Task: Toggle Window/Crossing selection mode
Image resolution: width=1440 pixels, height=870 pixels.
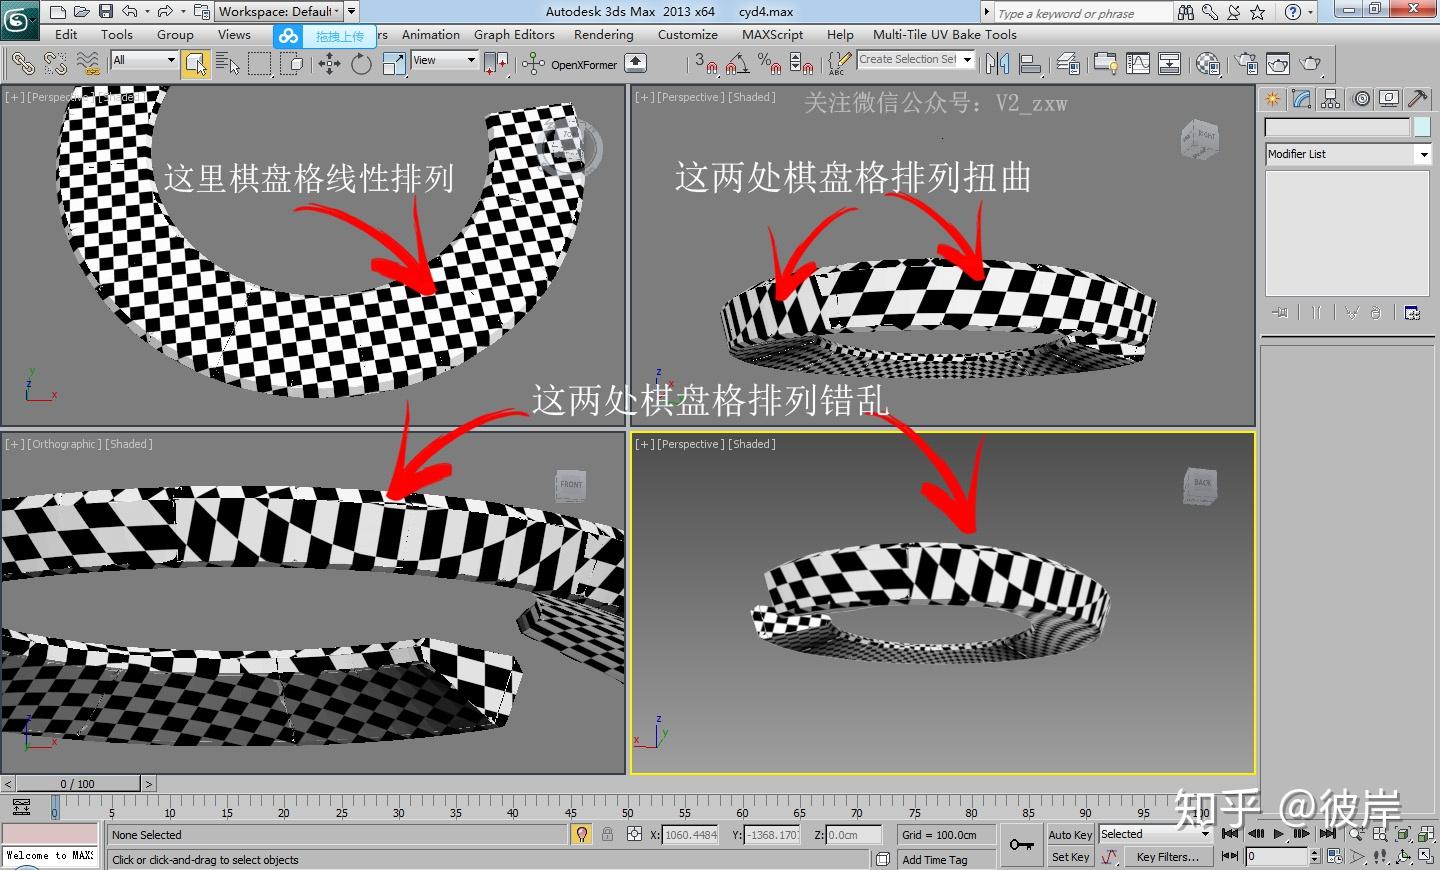Action: click(292, 64)
